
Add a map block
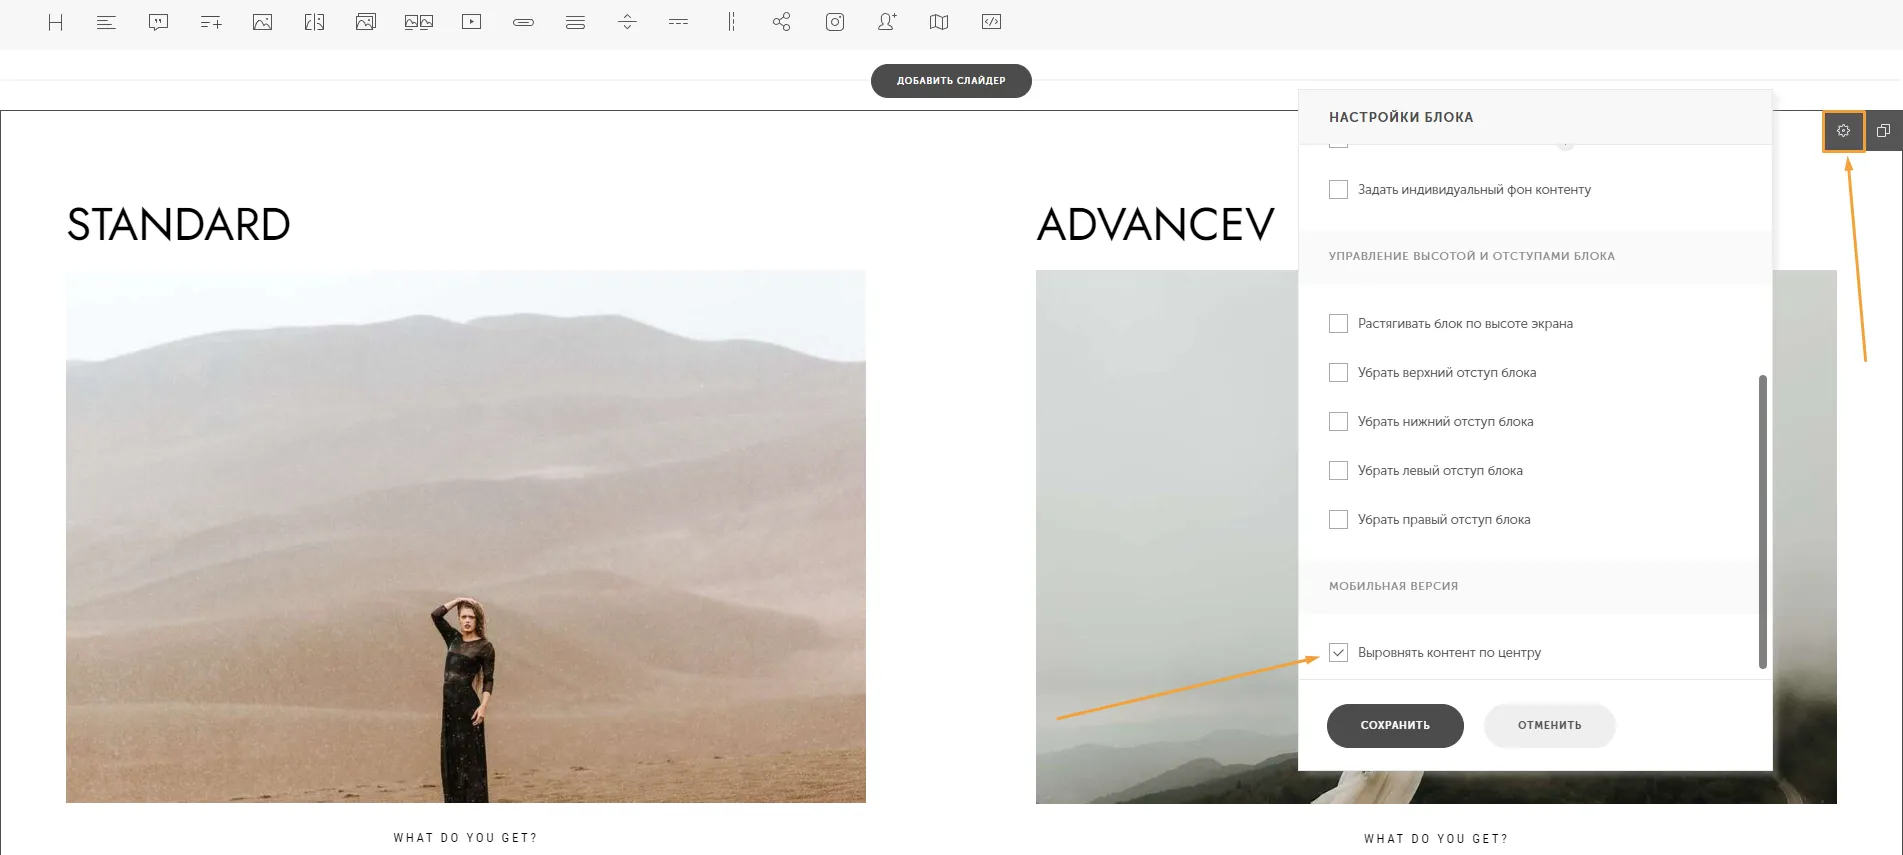pyautogui.click(x=939, y=22)
